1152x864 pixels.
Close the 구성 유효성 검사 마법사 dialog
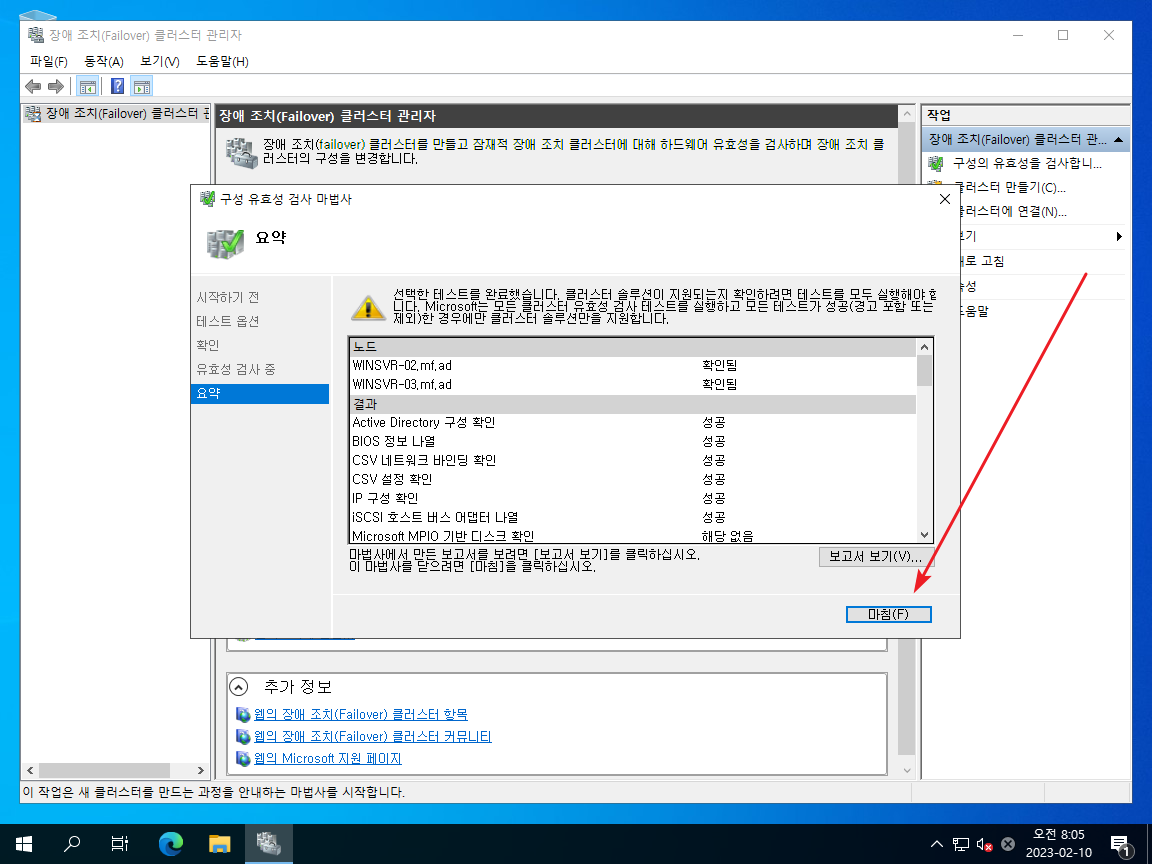(945, 199)
